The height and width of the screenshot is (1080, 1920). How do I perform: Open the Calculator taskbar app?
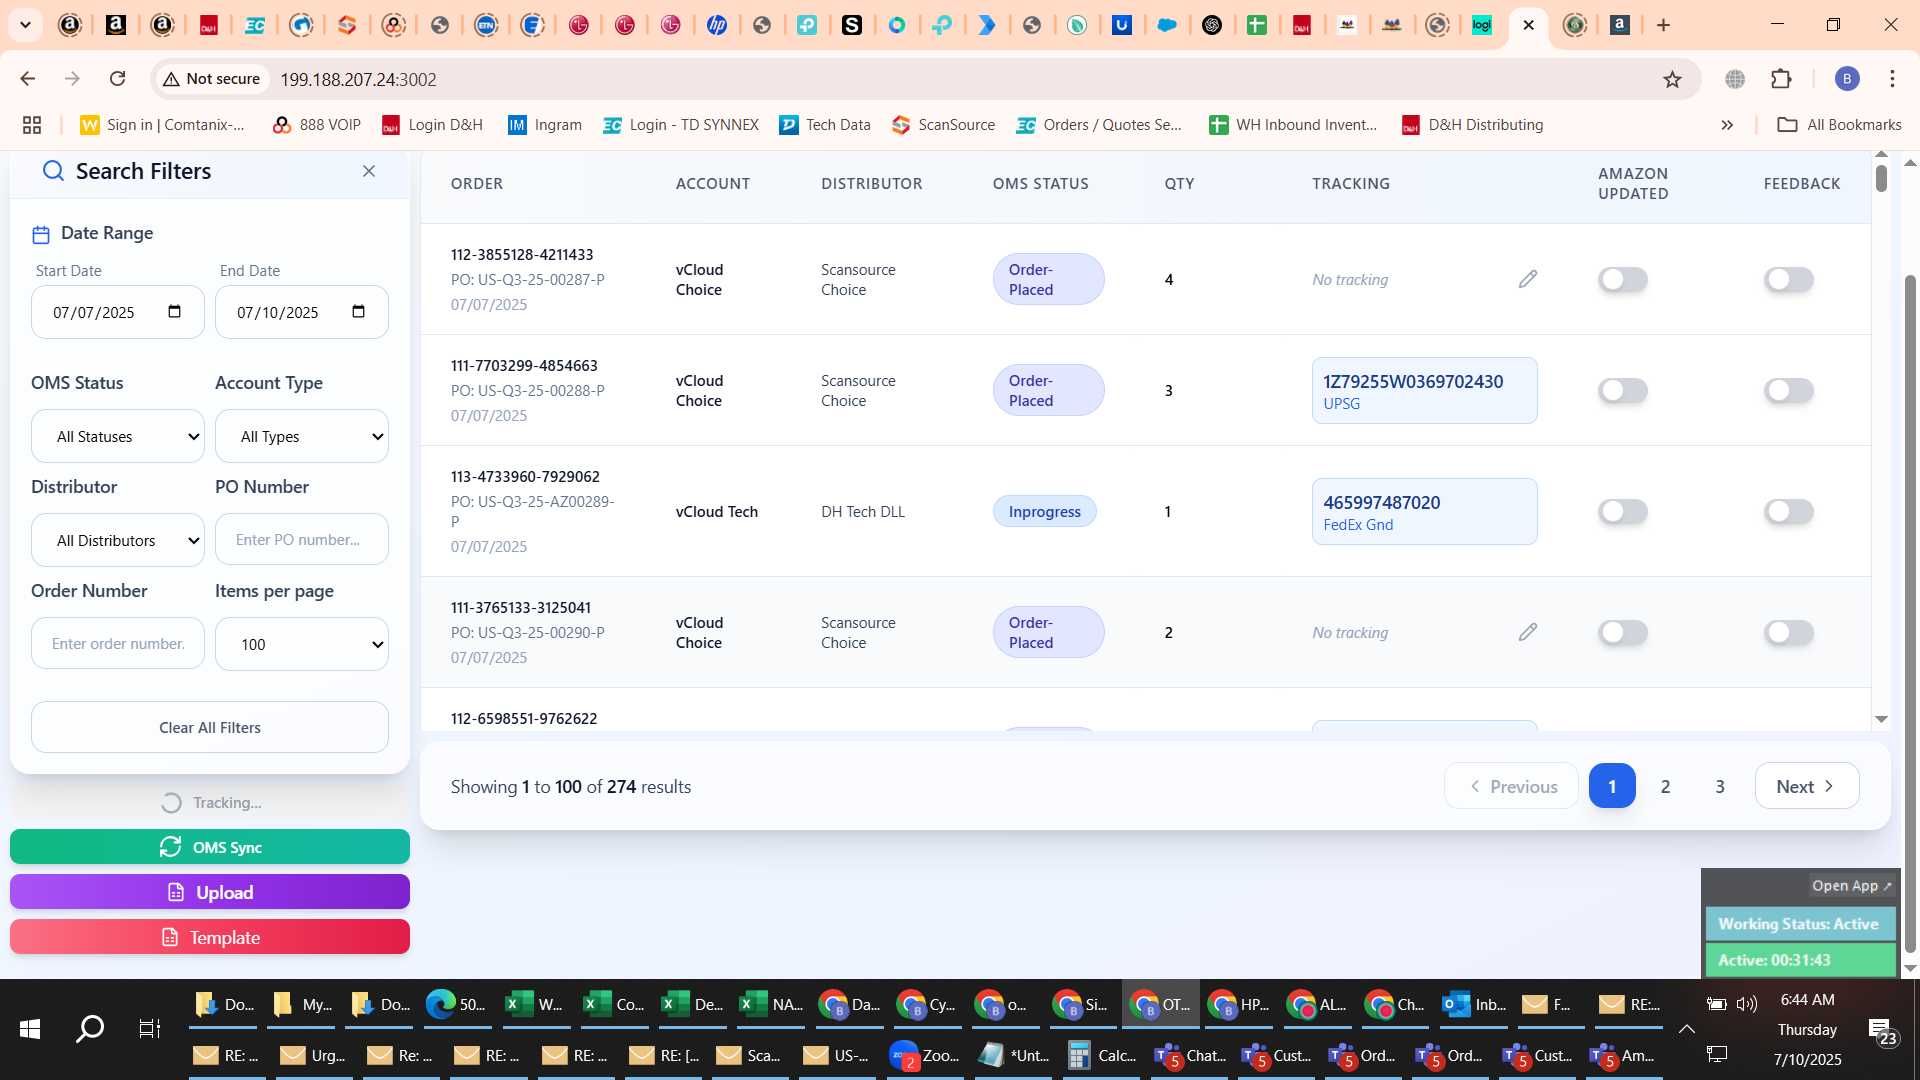pyautogui.click(x=1102, y=1056)
